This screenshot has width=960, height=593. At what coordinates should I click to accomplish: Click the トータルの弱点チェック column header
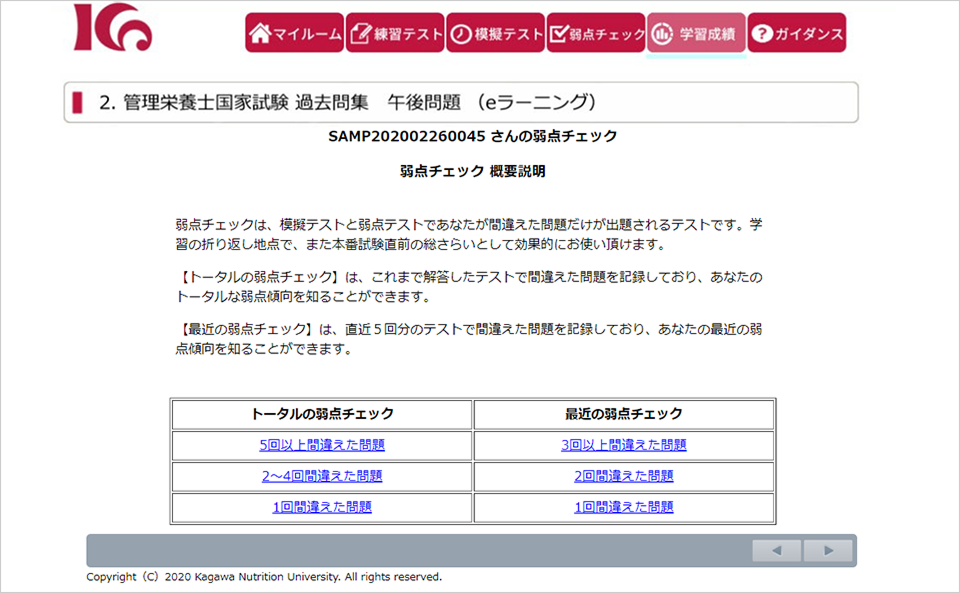(x=322, y=414)
